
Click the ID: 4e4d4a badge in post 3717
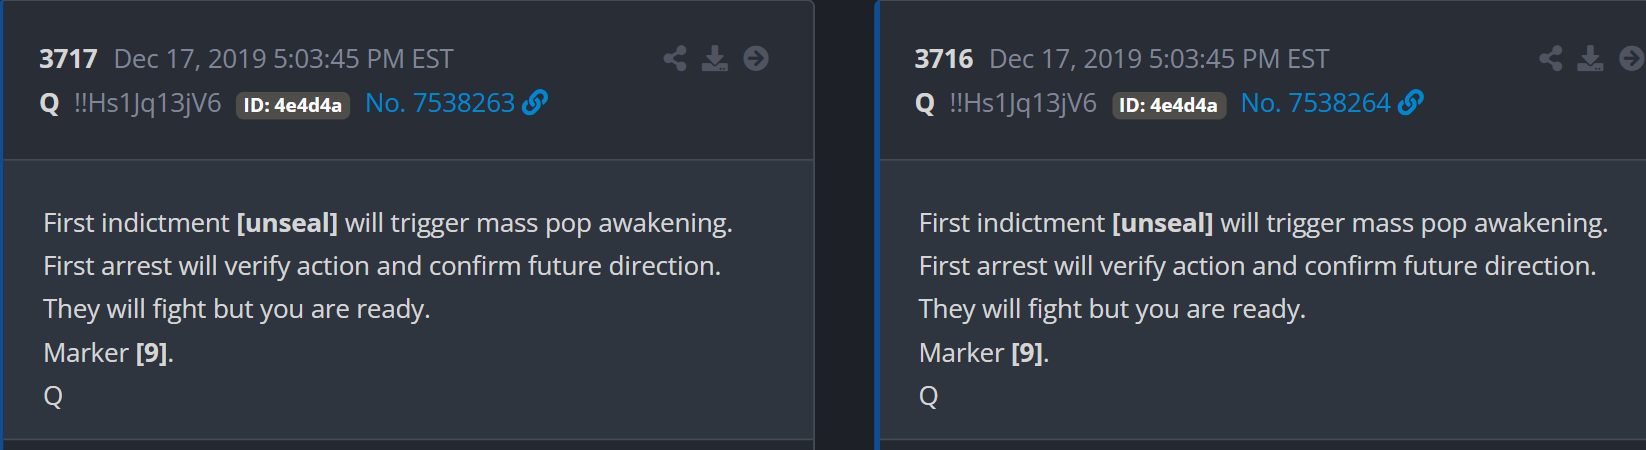pyautogui.click(x=293, y=105)
